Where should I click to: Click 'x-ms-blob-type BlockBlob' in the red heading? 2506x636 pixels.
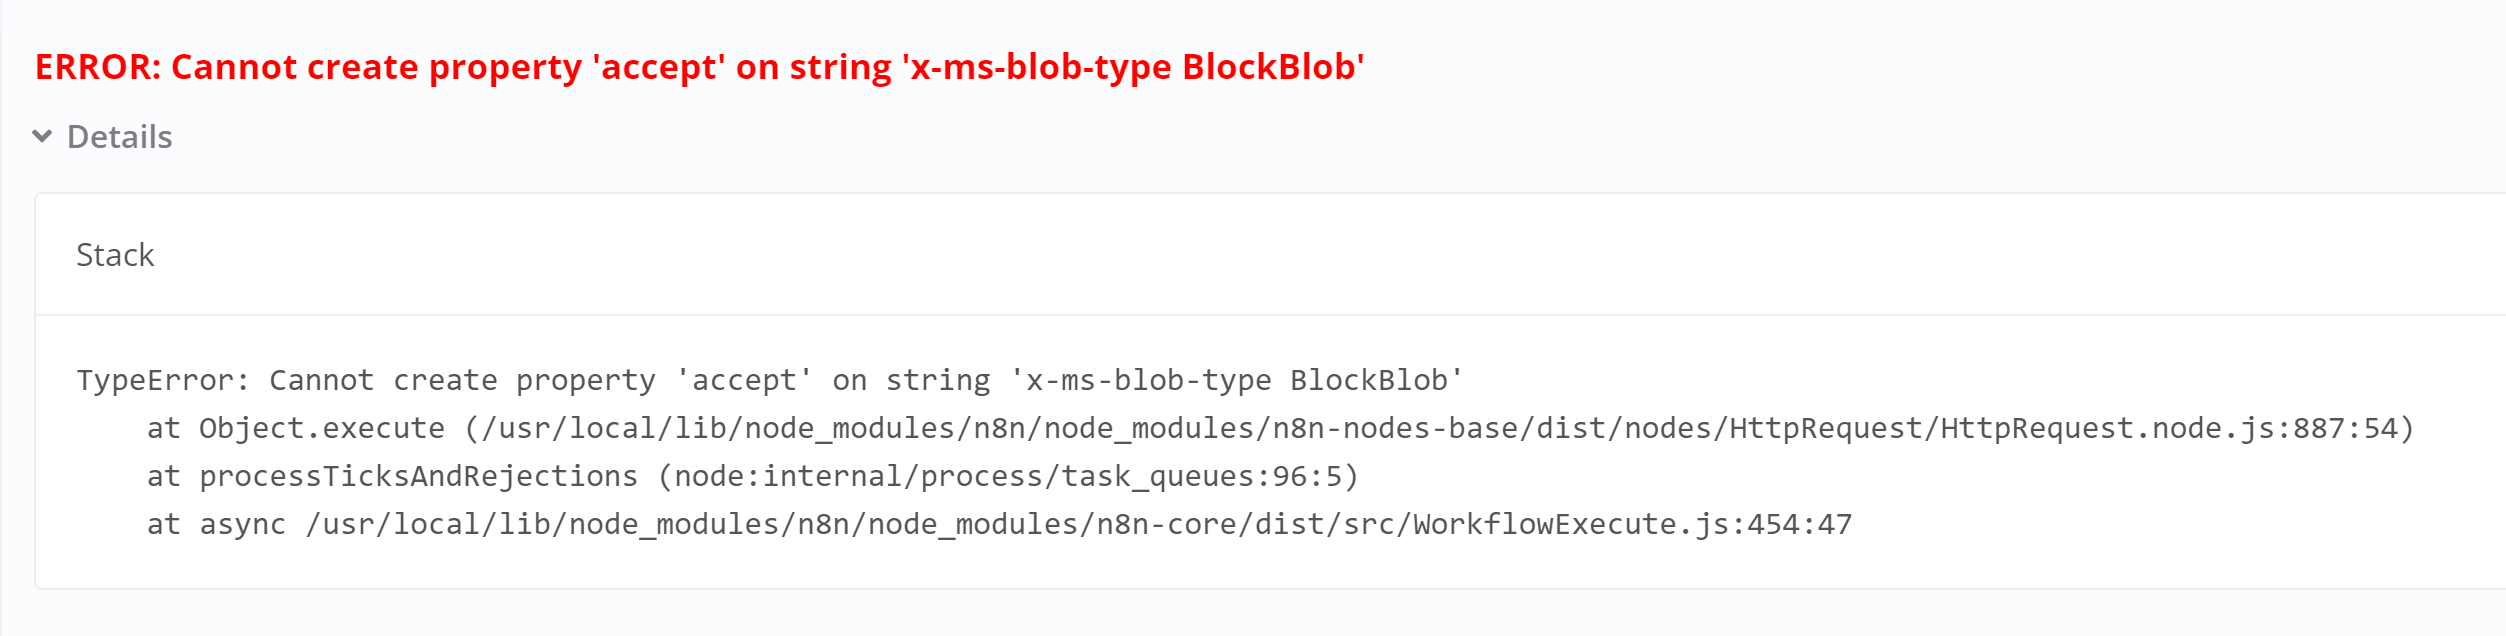pos(1133,67)
